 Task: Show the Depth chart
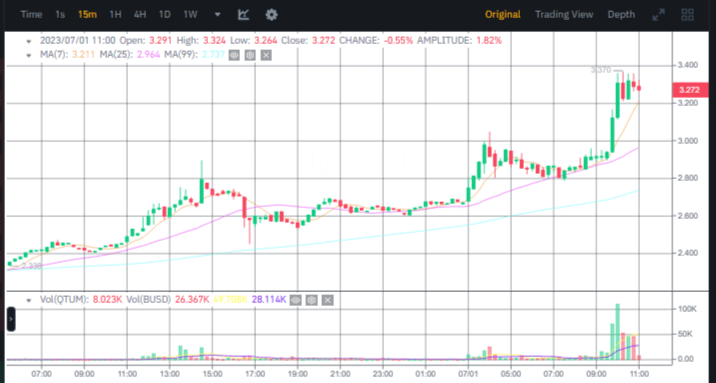pyautogui.click(x=621, y=15)
